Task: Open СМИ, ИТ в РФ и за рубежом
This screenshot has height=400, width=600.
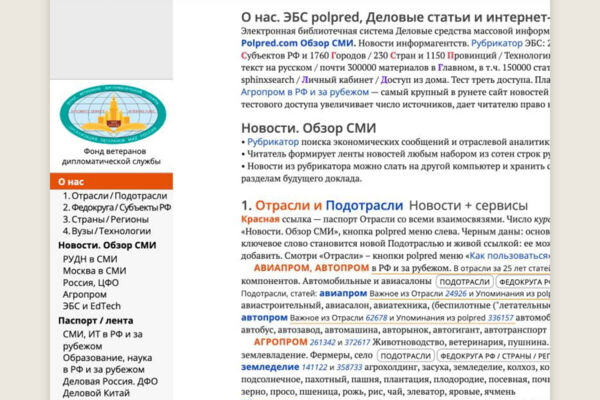Action: click(103, 340)
